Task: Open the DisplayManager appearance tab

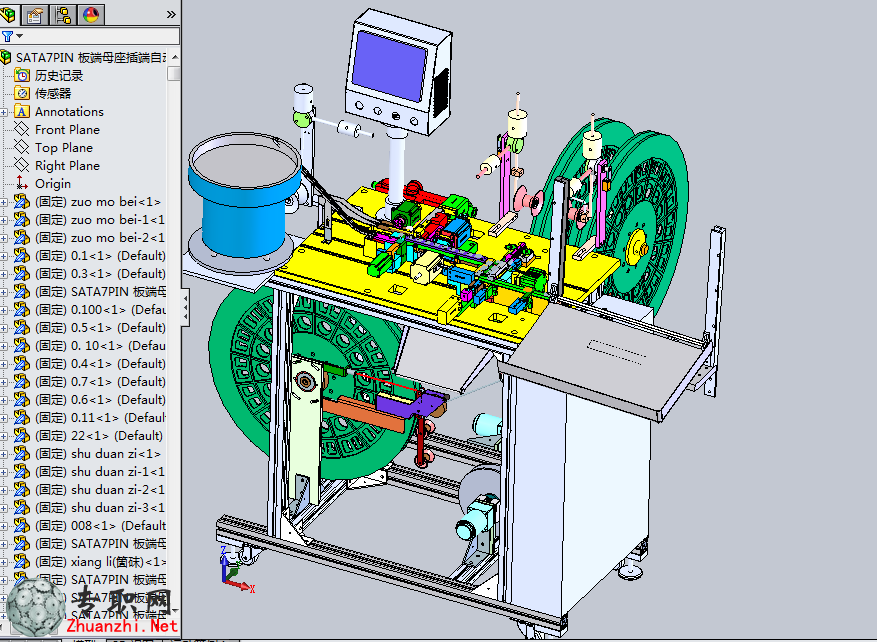Action: (91, 15)
